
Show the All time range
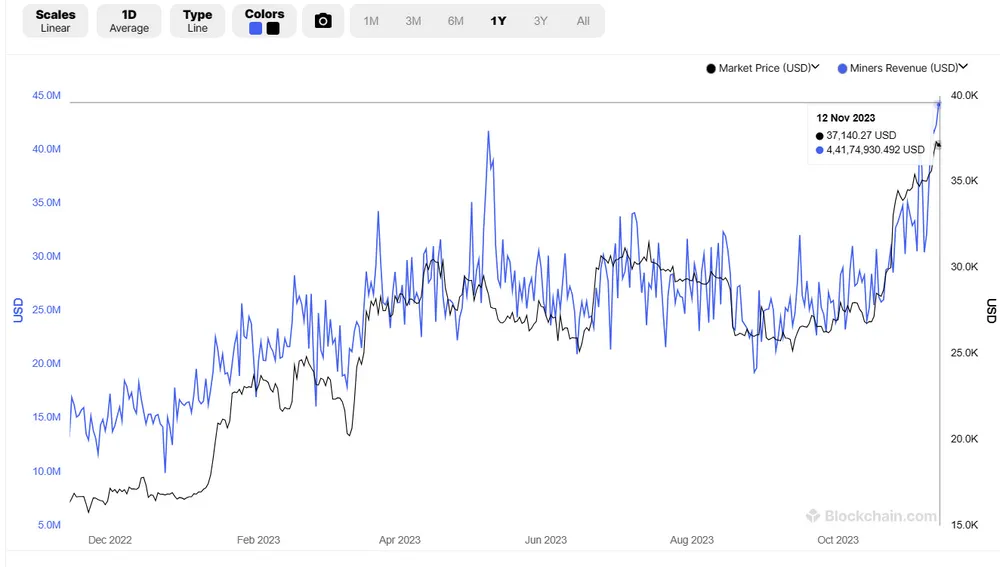click(583, 21)
